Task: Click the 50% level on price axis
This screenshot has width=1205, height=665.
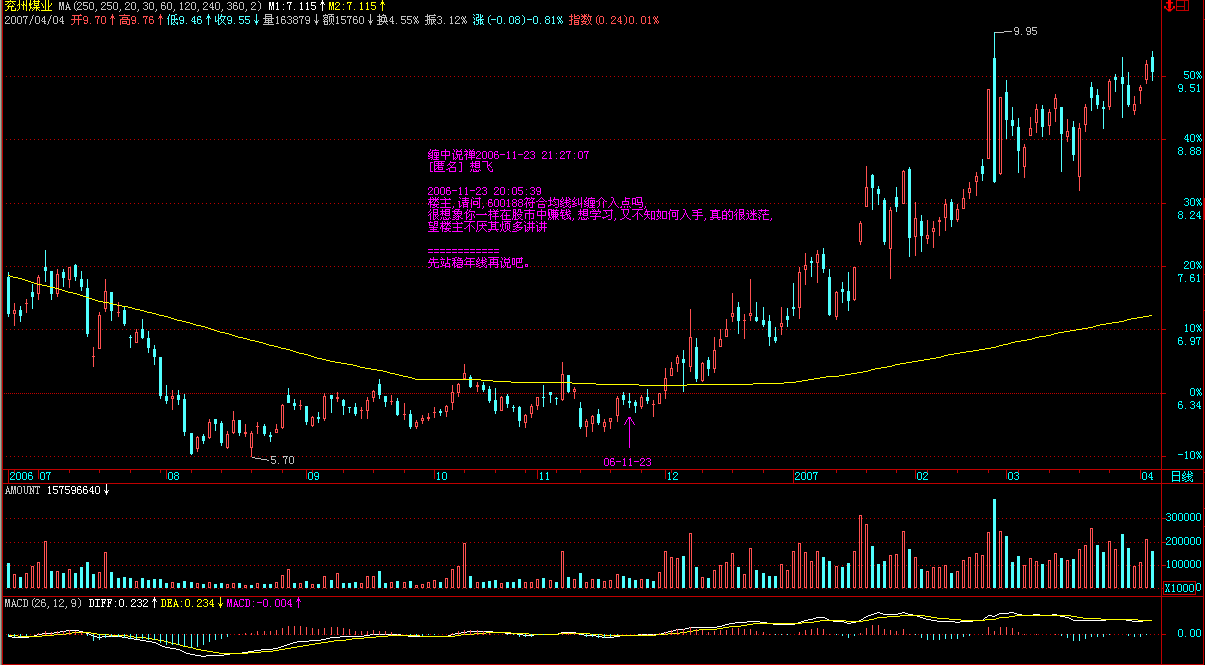Action: (x=1191, y=75)
